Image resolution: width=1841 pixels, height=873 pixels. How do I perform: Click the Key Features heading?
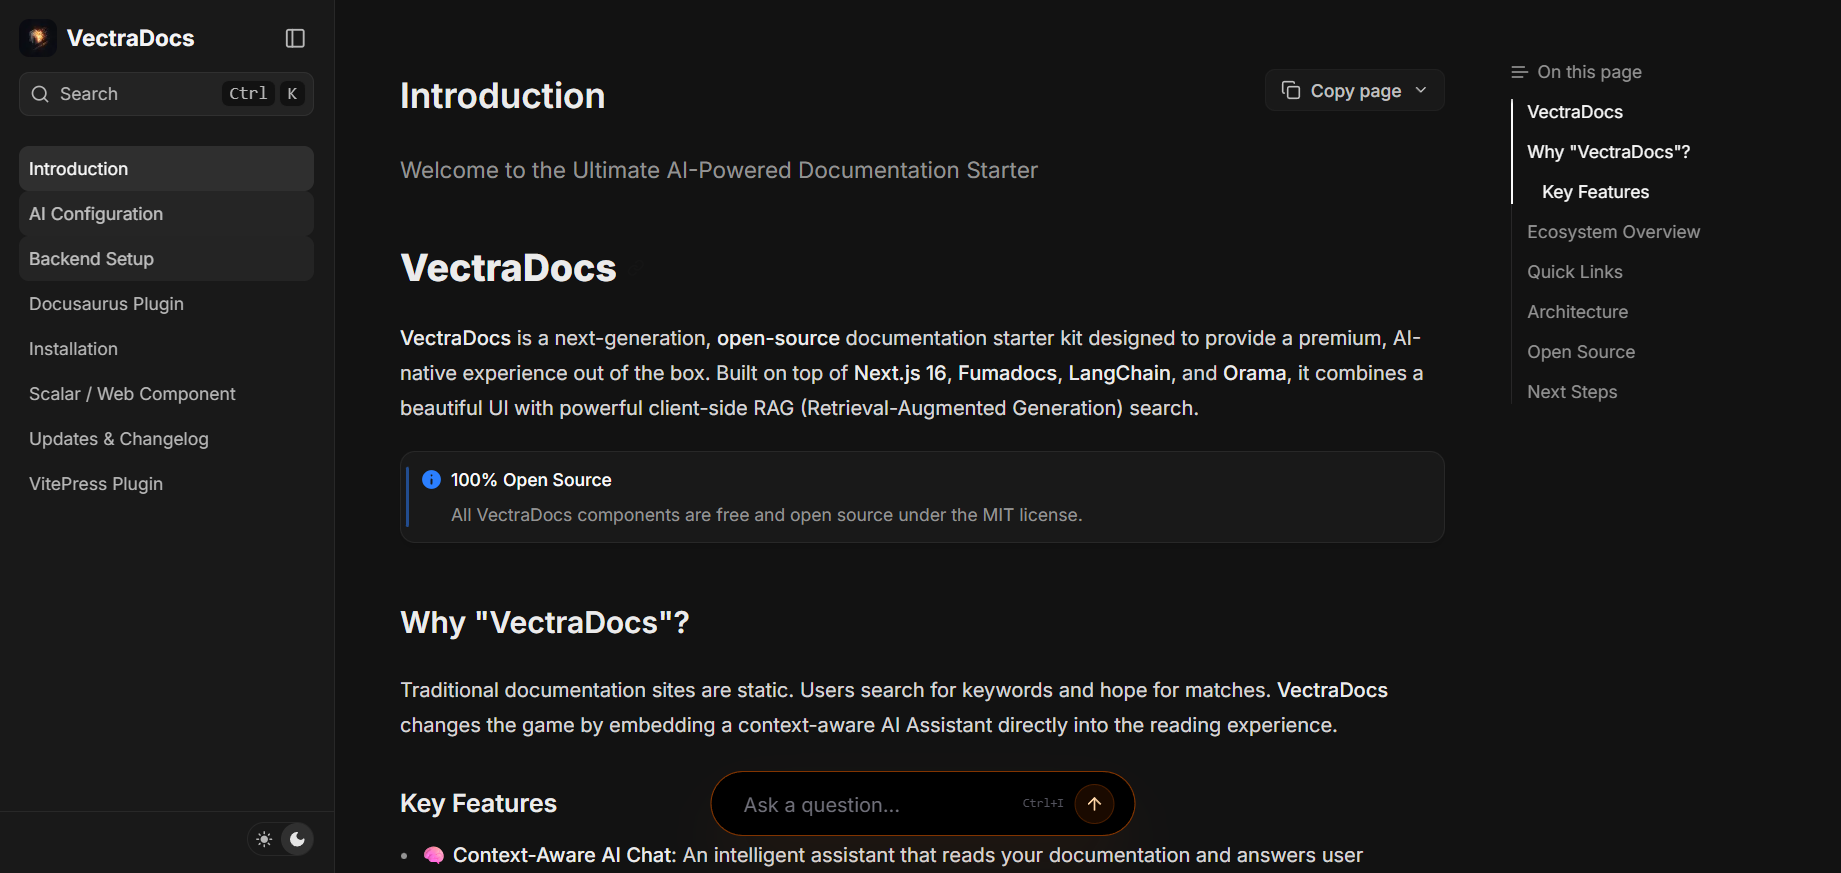coord(478,804)
